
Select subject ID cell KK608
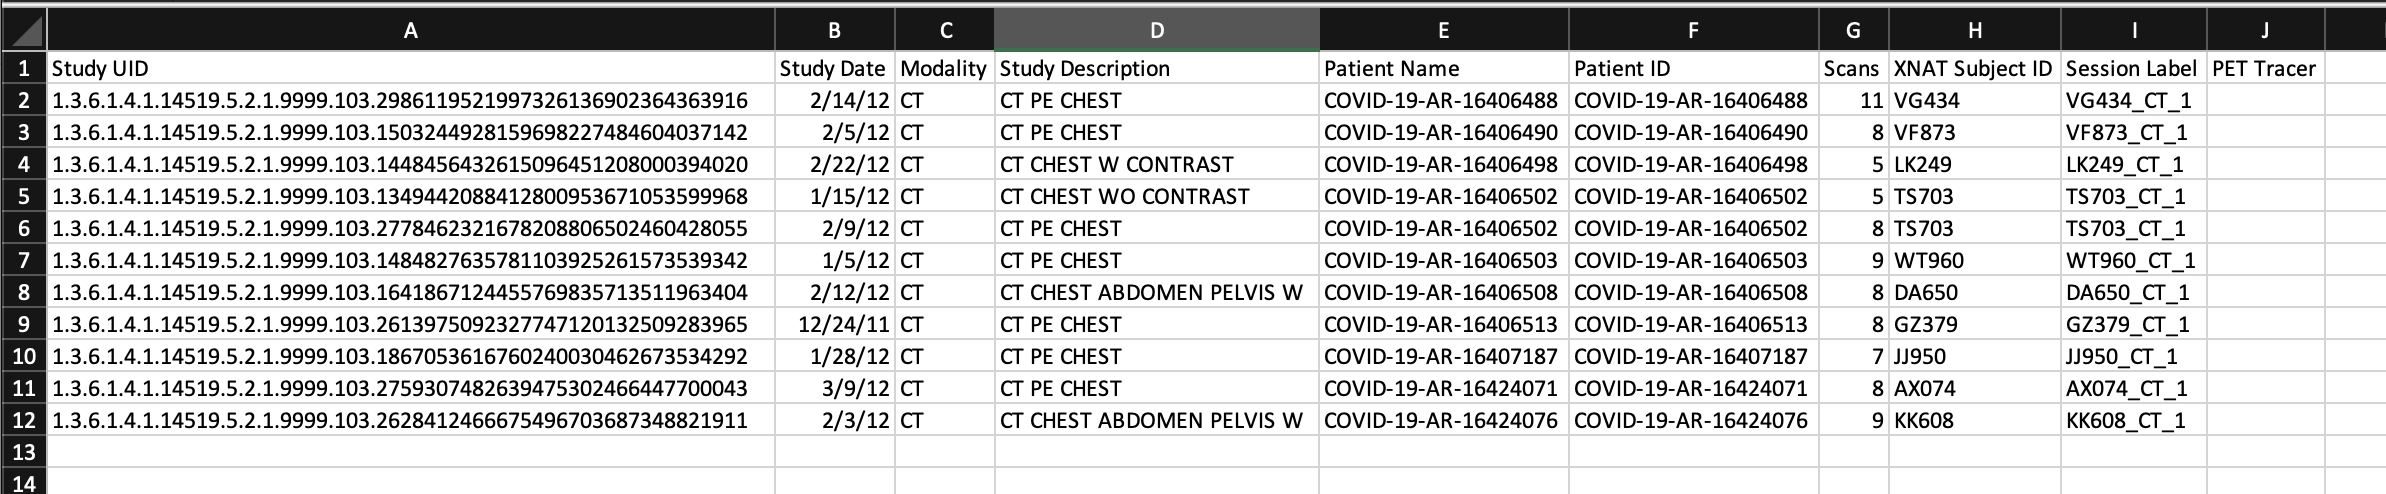coord(1973,421)
